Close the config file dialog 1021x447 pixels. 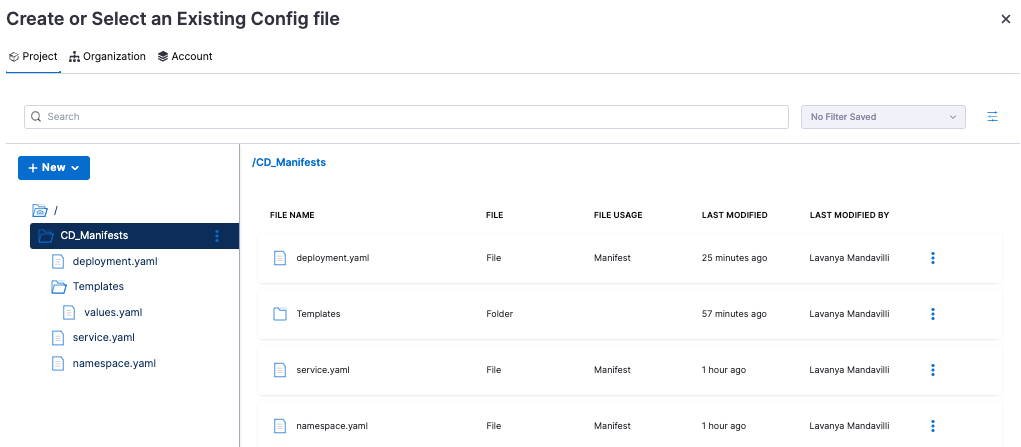1005,19
